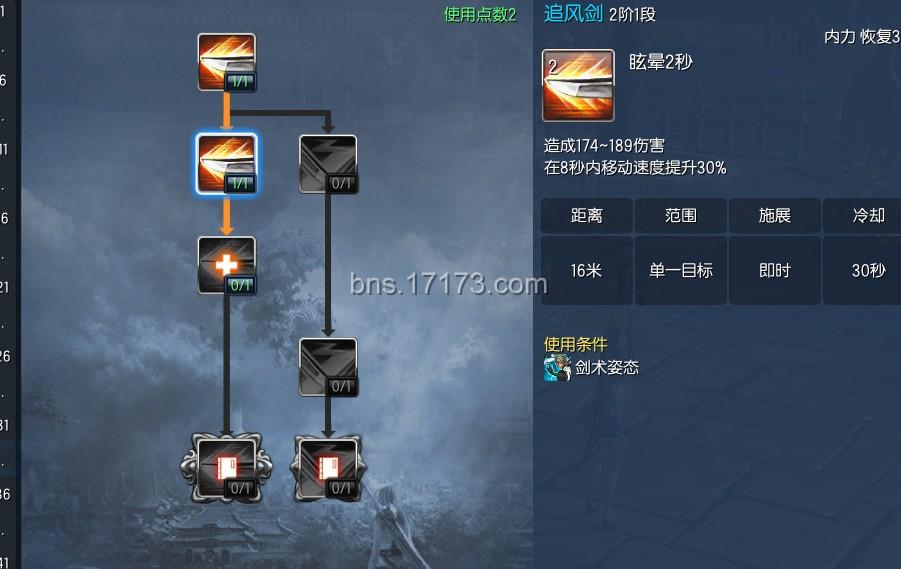This screenshot has height=569, width=901.
Task: Click the 30秒 cooldown value cell
Action: (865, 270)
